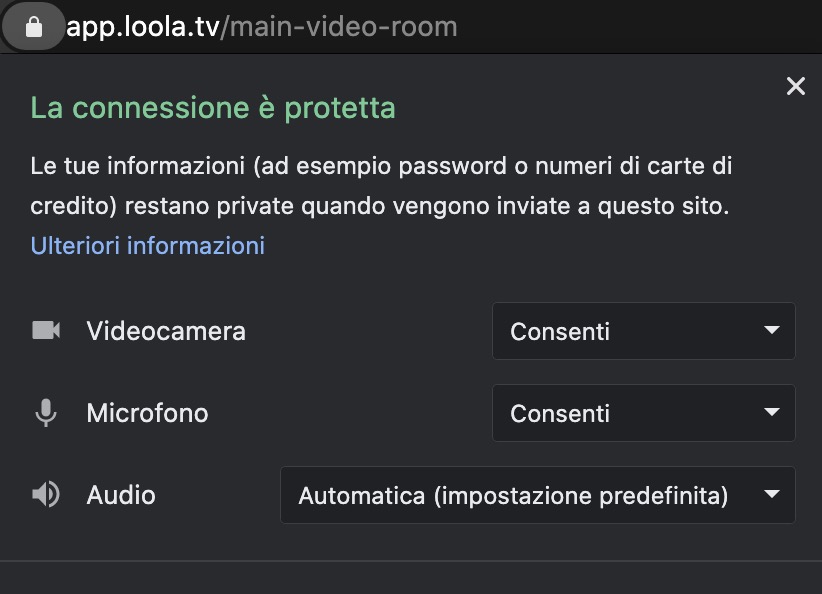Click the privacy description paragraph text
The height and width of the screenshot is (594, 822).
coord(380,186)
